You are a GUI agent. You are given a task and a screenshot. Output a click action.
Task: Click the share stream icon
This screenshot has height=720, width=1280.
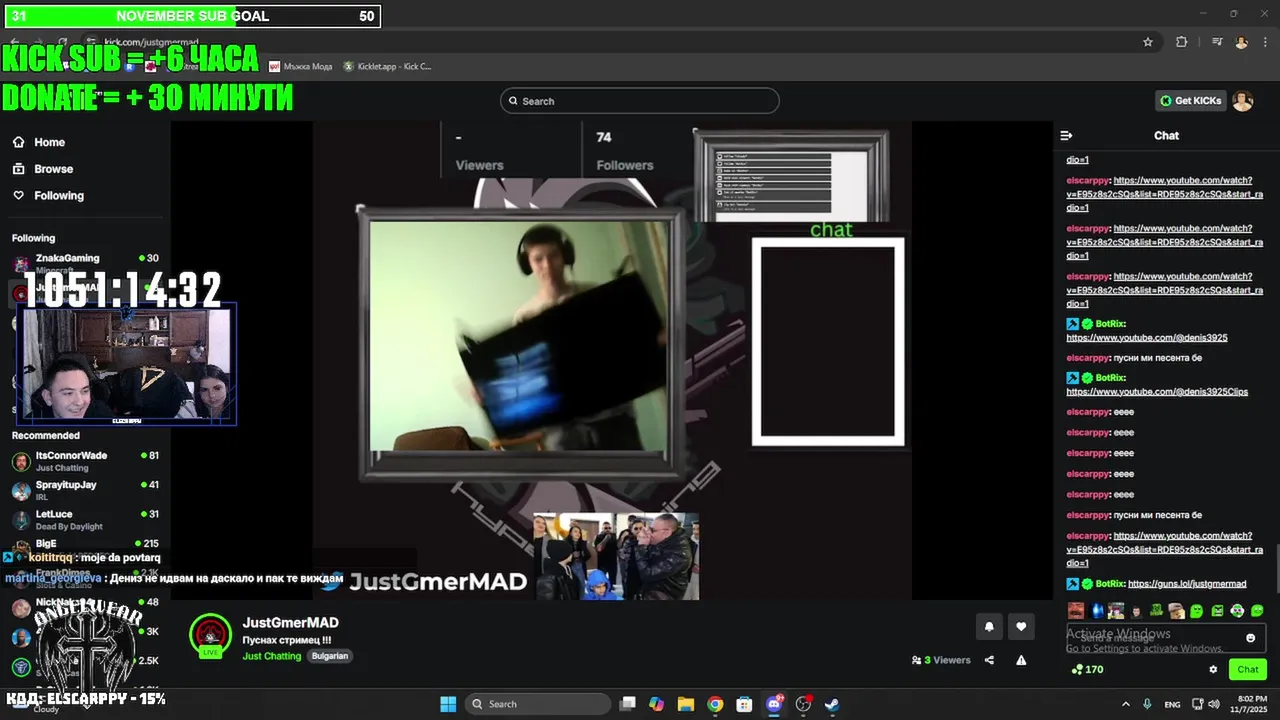pyautogui.click(x=989, y=660)
